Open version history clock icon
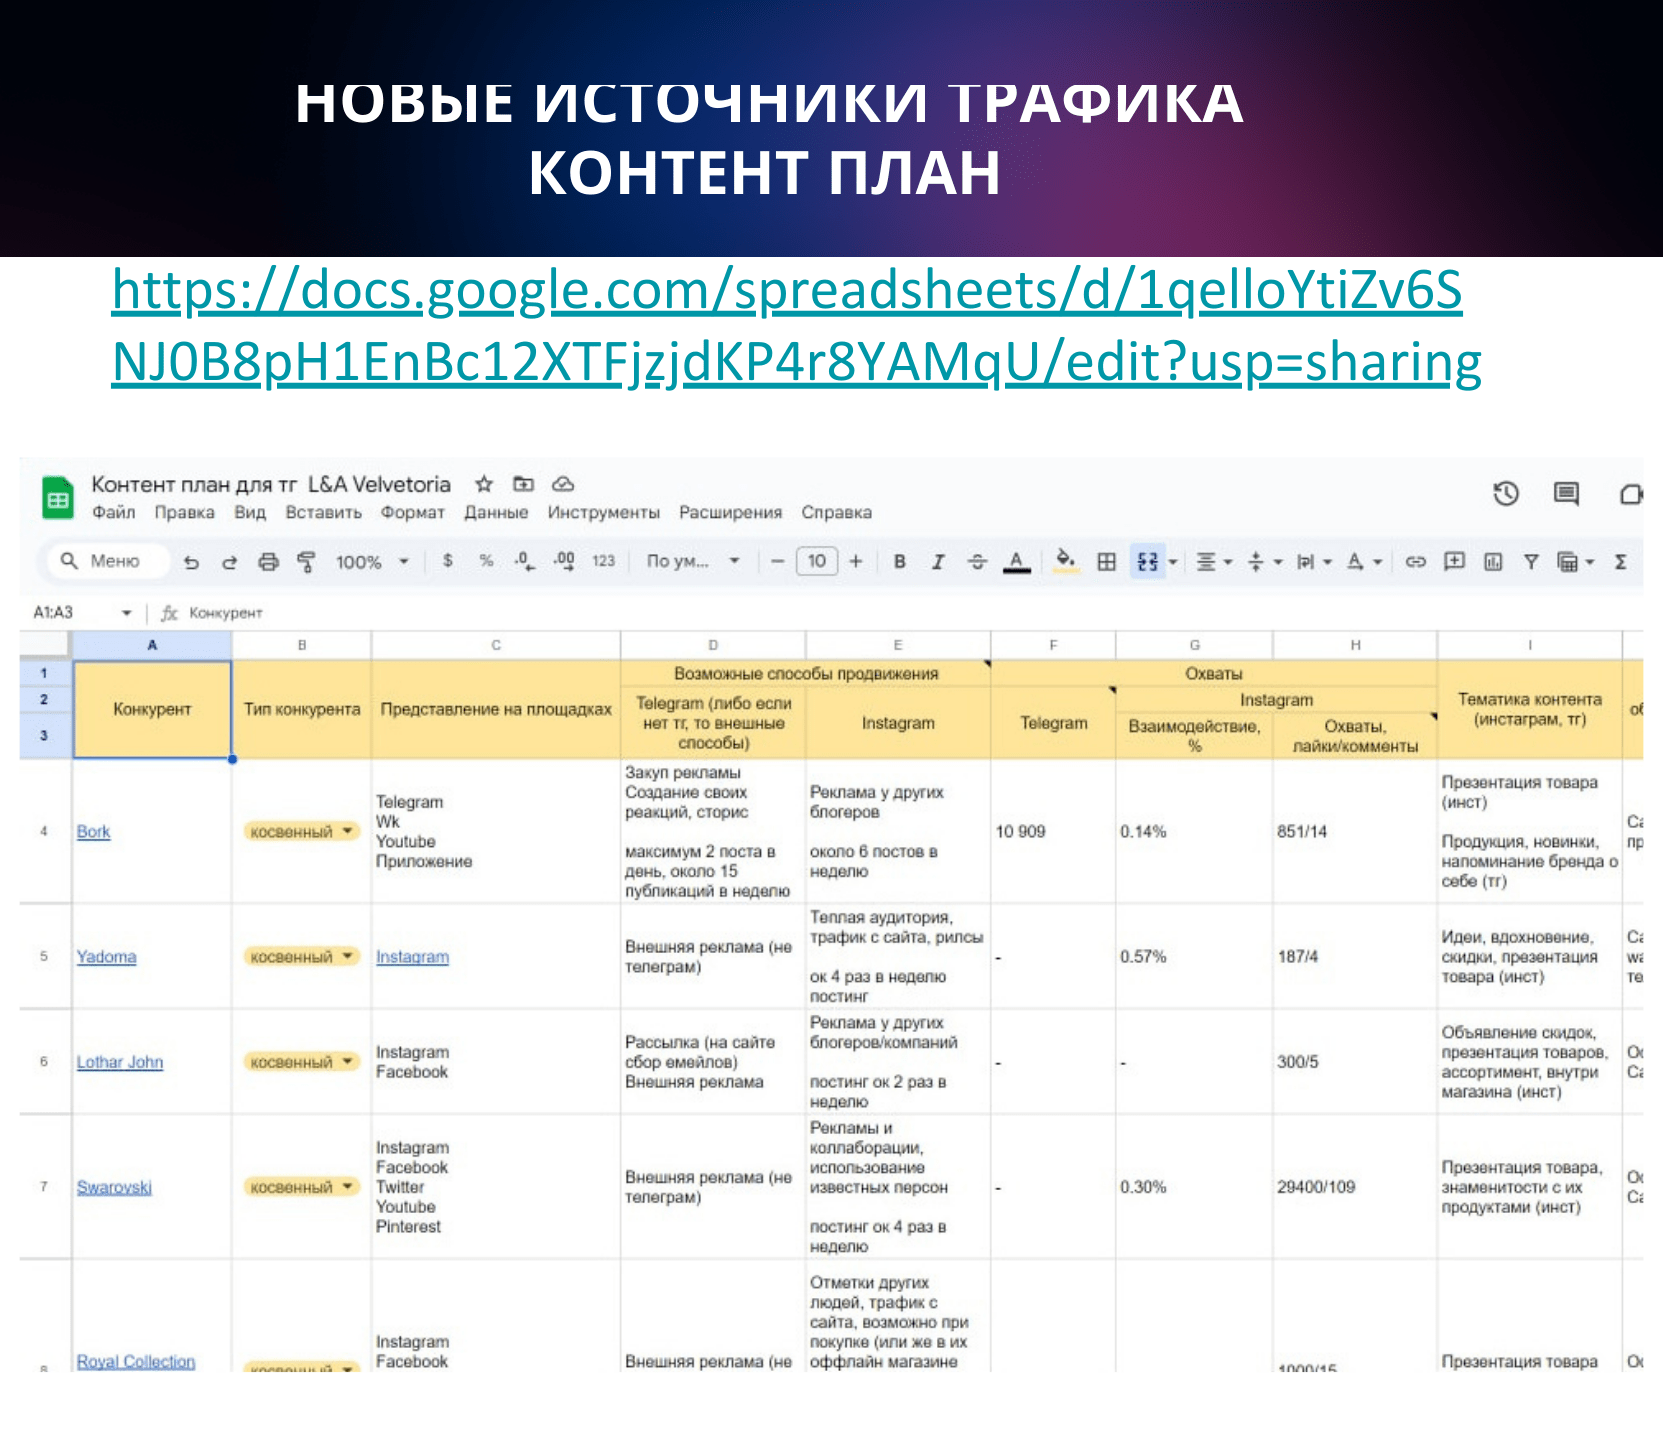Image resolution: width=1663 pixels, height=1436 pixels. click(1505, 493)
